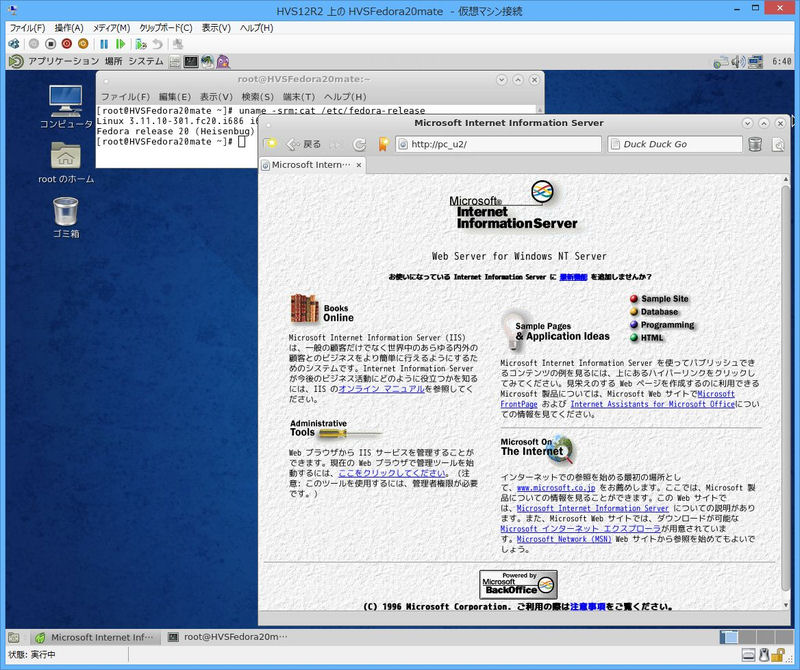Image resolution: width=800 pixels, height=670 pixels.
Task: Open the Microsoft インターネット エクスプローラ link
Action: (x=580, y=529)
